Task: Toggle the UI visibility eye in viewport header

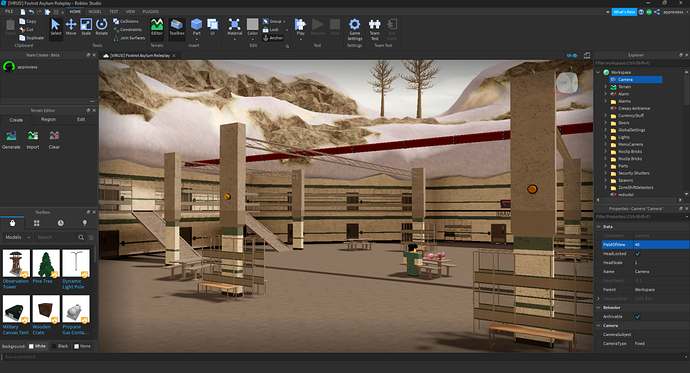Action: pos(572,55)
